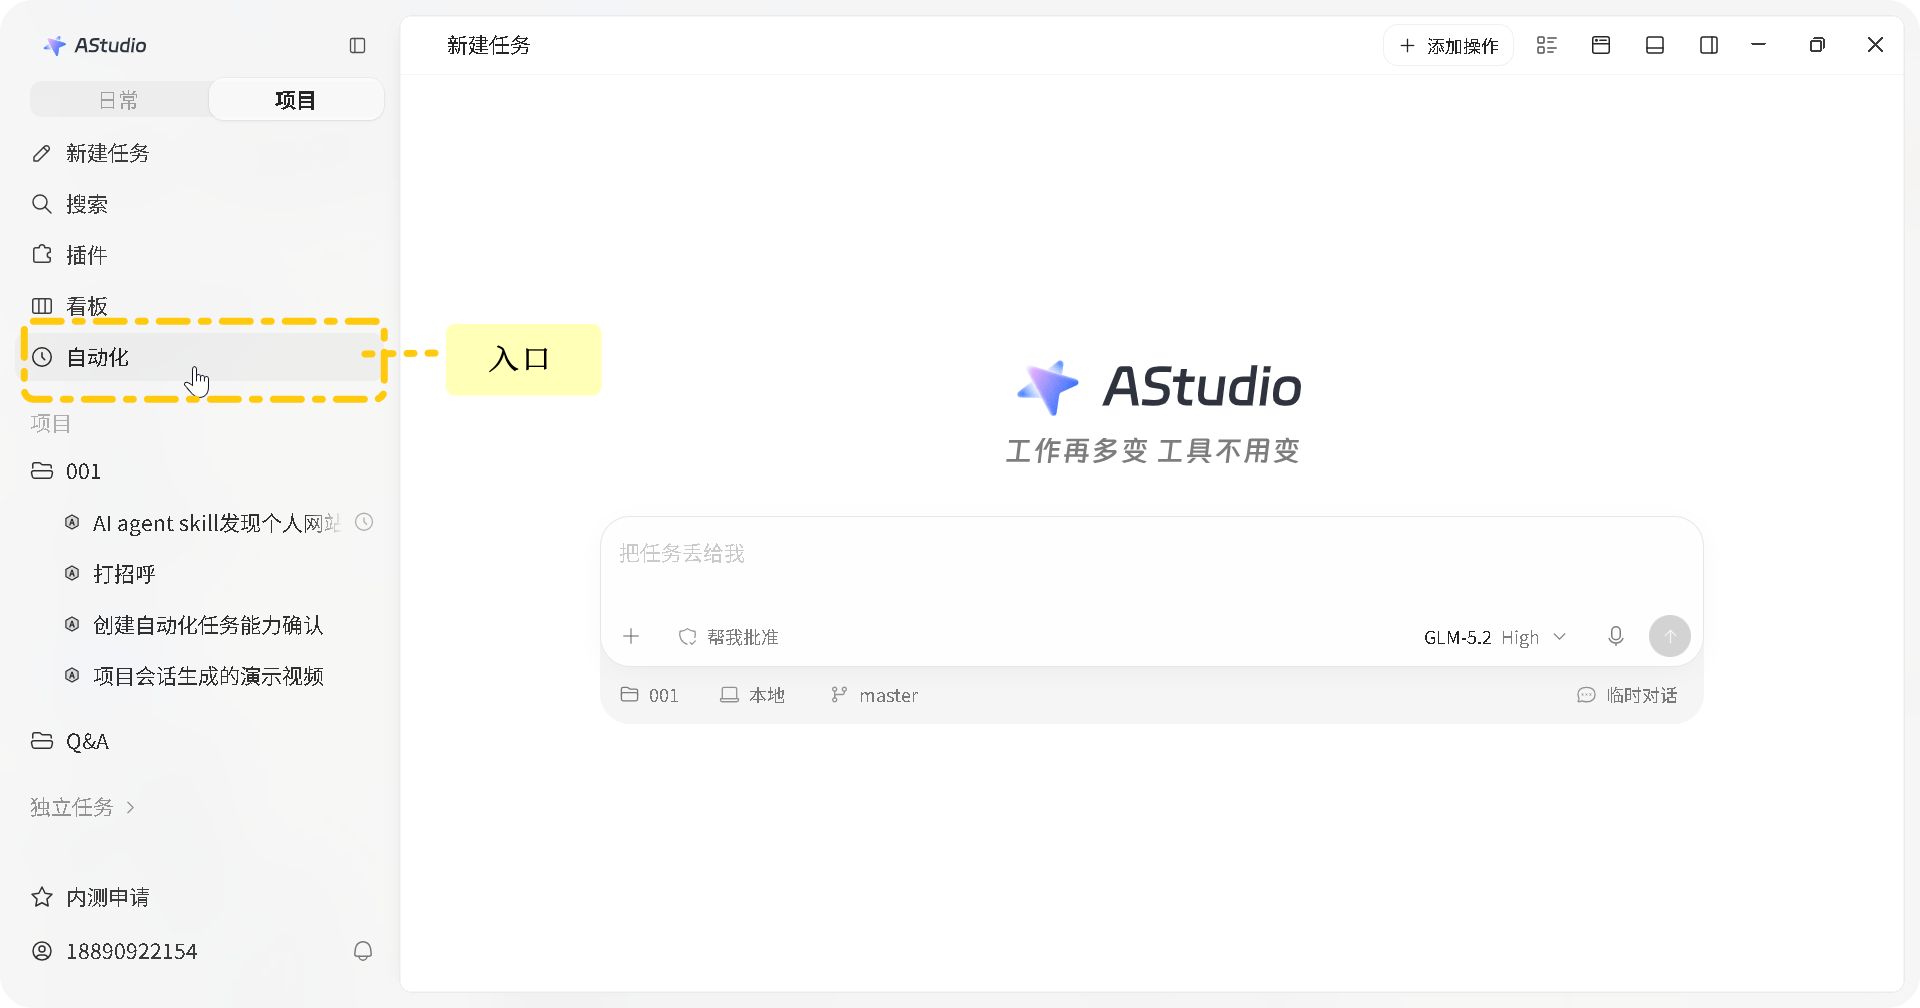Image resolution: width=1920 pixels, height=1008 pixels.
Task: Open notifications with the bell icon
Action: (363, 951)
